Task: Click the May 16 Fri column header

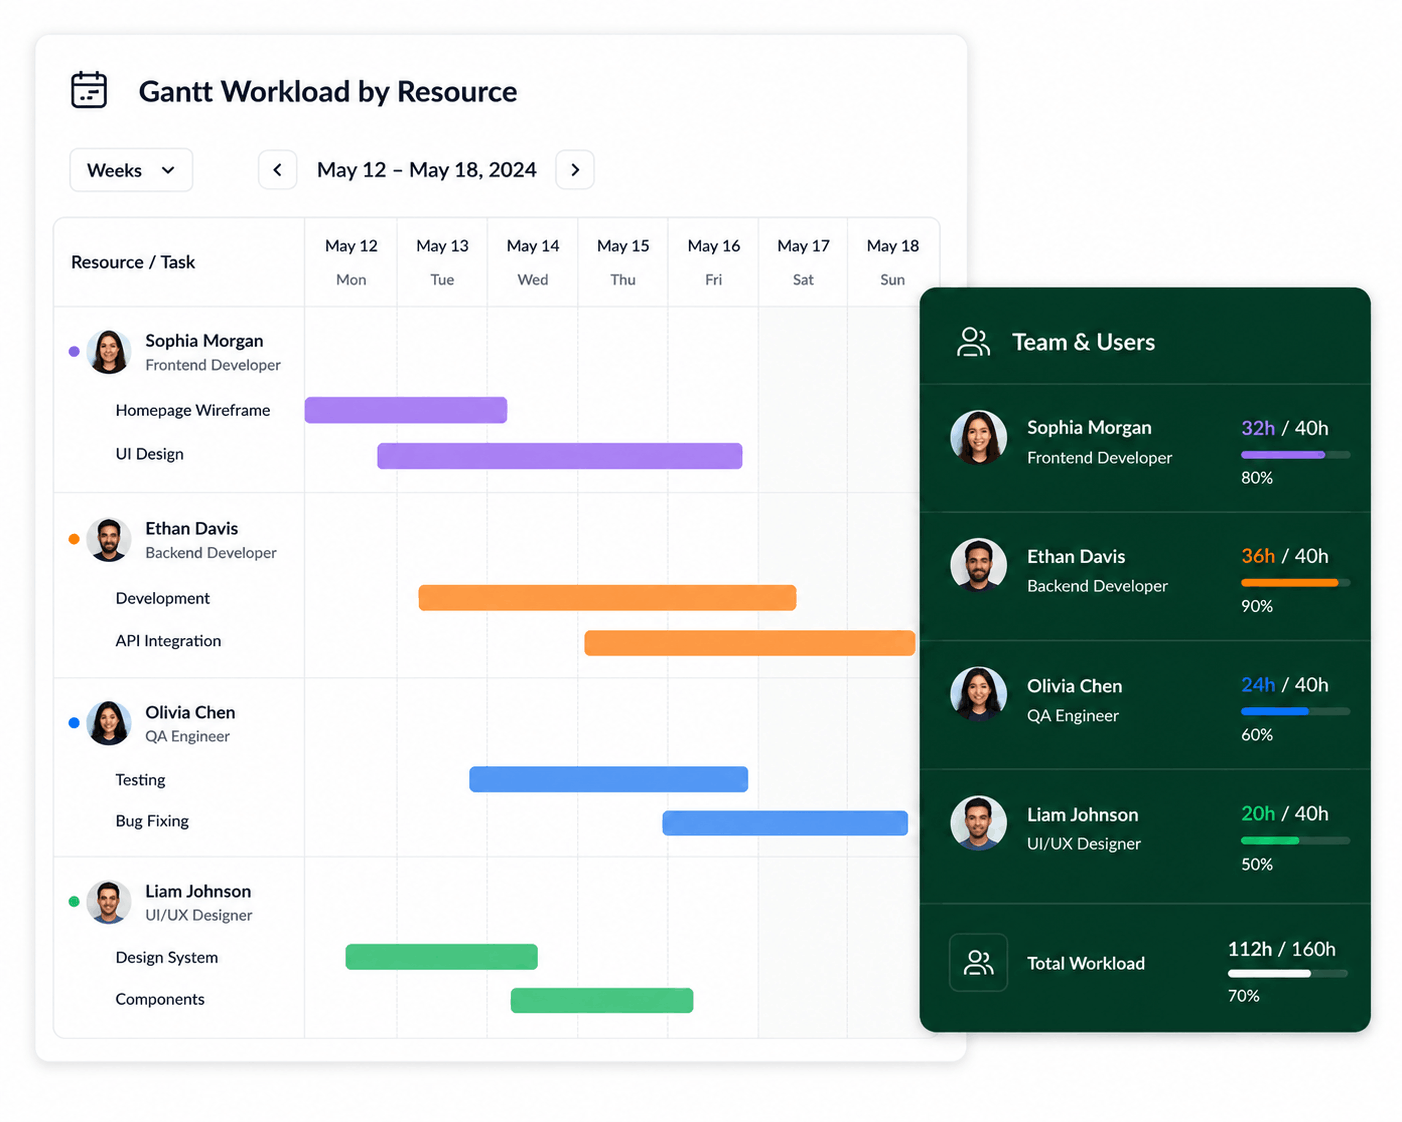Action: pos(714,262)
